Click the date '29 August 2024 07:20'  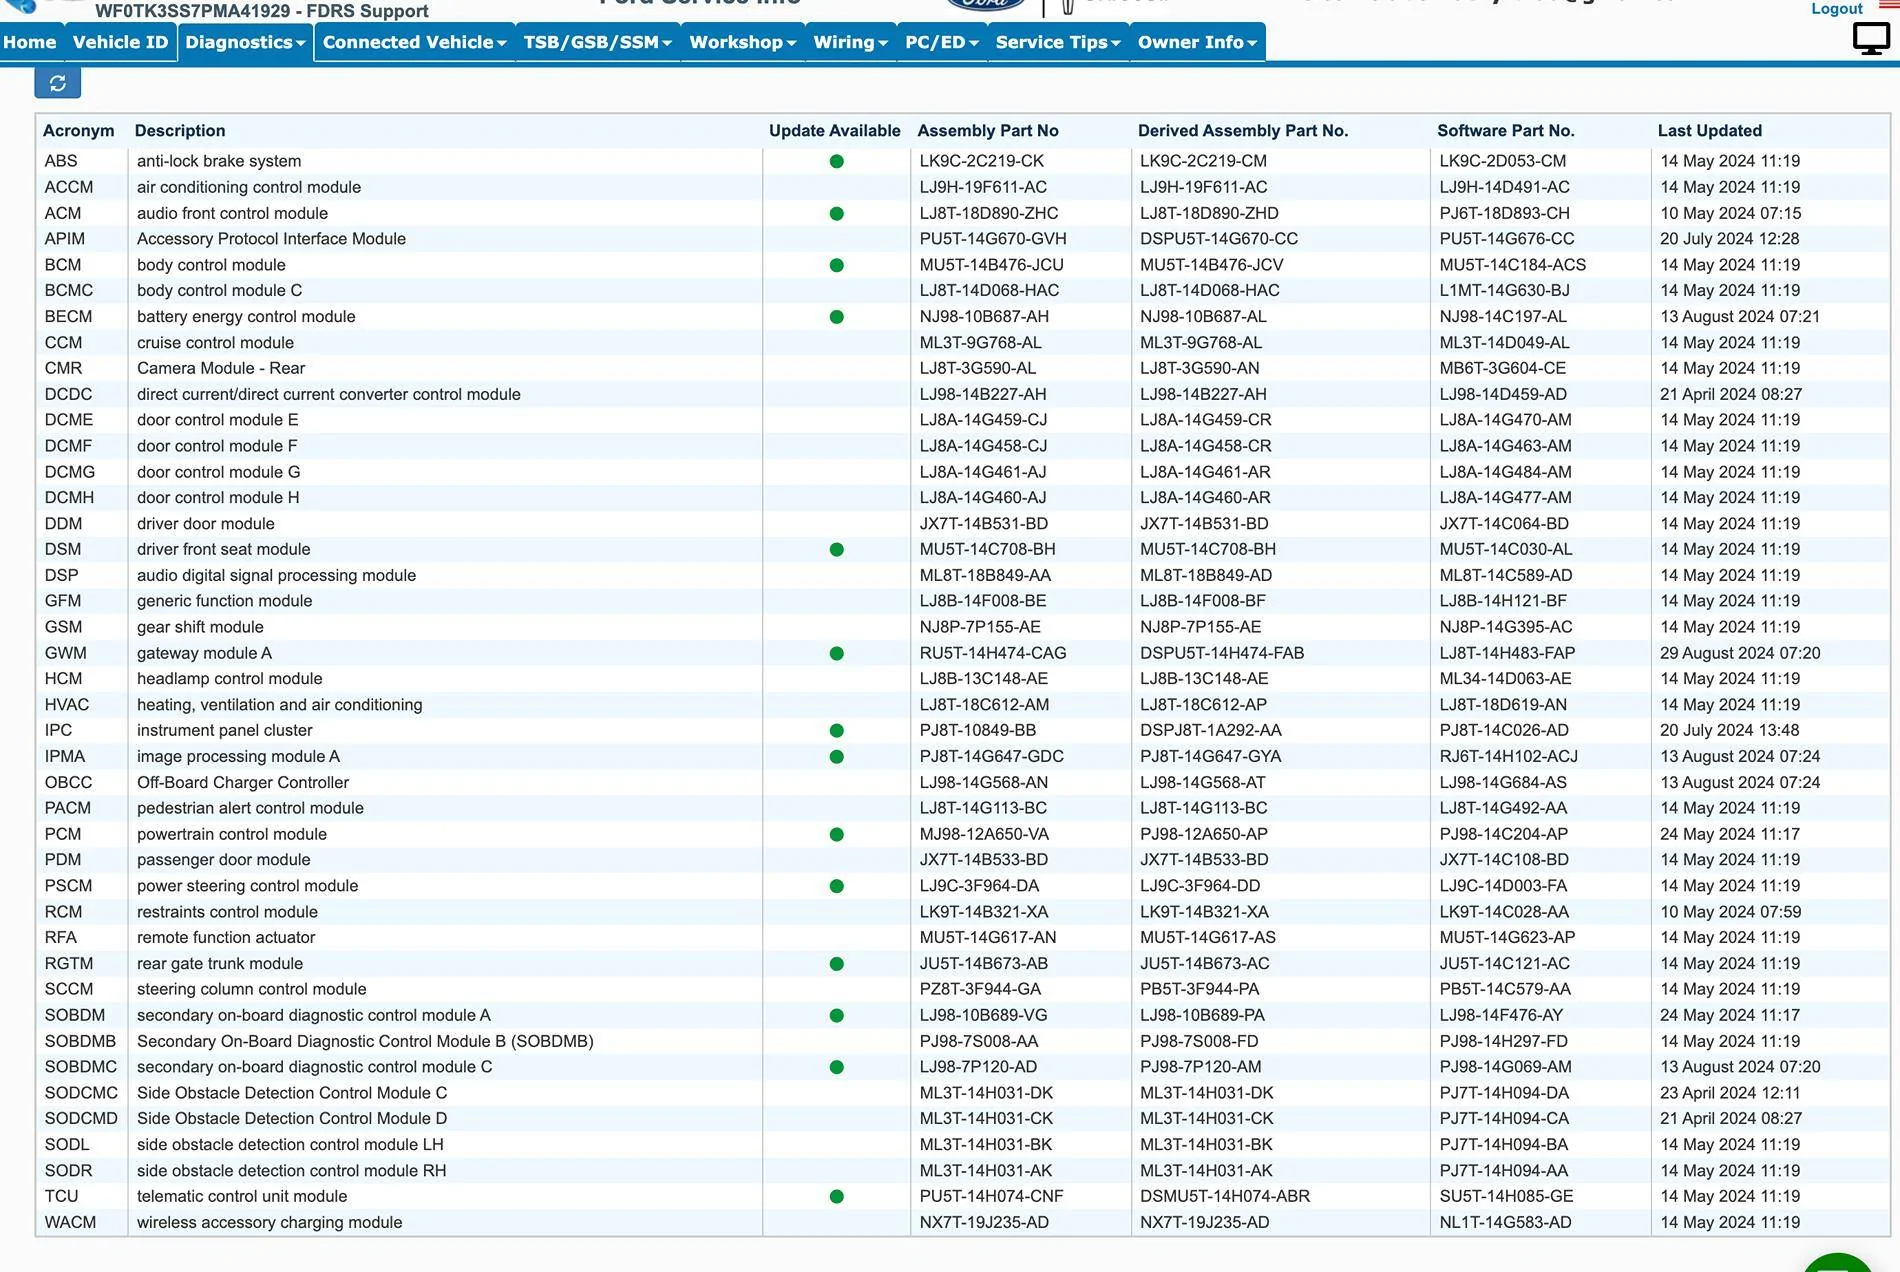coord(1740,653)
